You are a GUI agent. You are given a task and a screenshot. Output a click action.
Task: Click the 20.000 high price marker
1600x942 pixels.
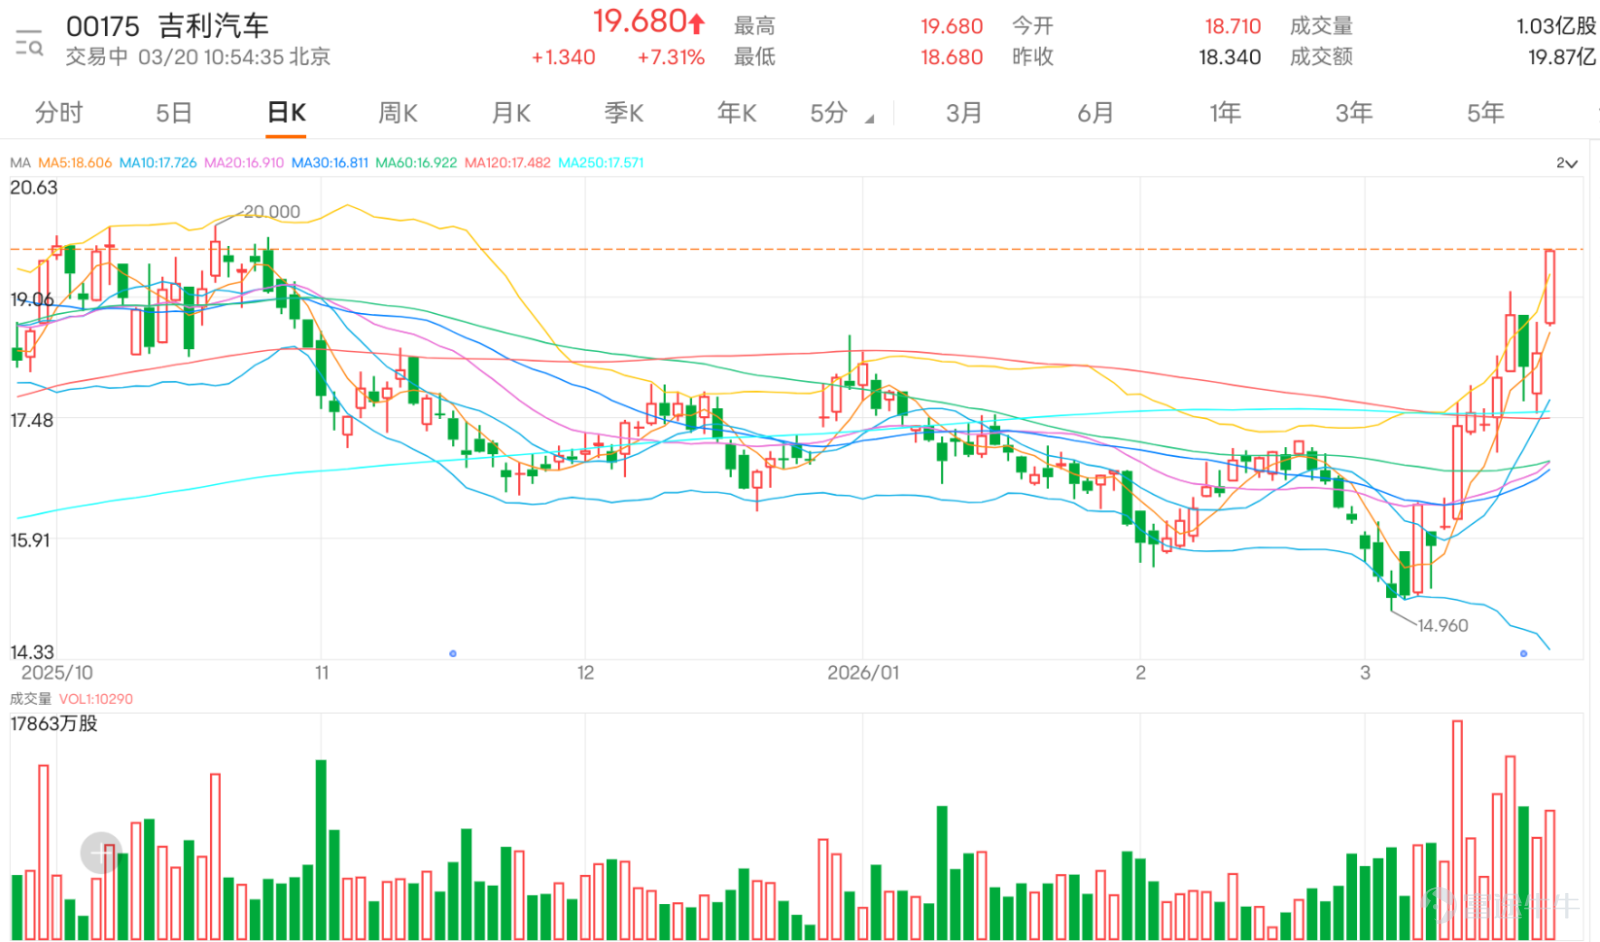click(271, 211)
